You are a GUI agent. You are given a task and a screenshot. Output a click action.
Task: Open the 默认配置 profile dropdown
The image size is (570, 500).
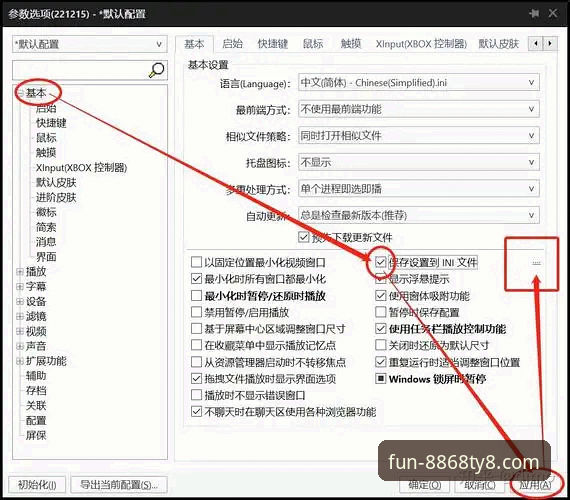tap(90, 44)
